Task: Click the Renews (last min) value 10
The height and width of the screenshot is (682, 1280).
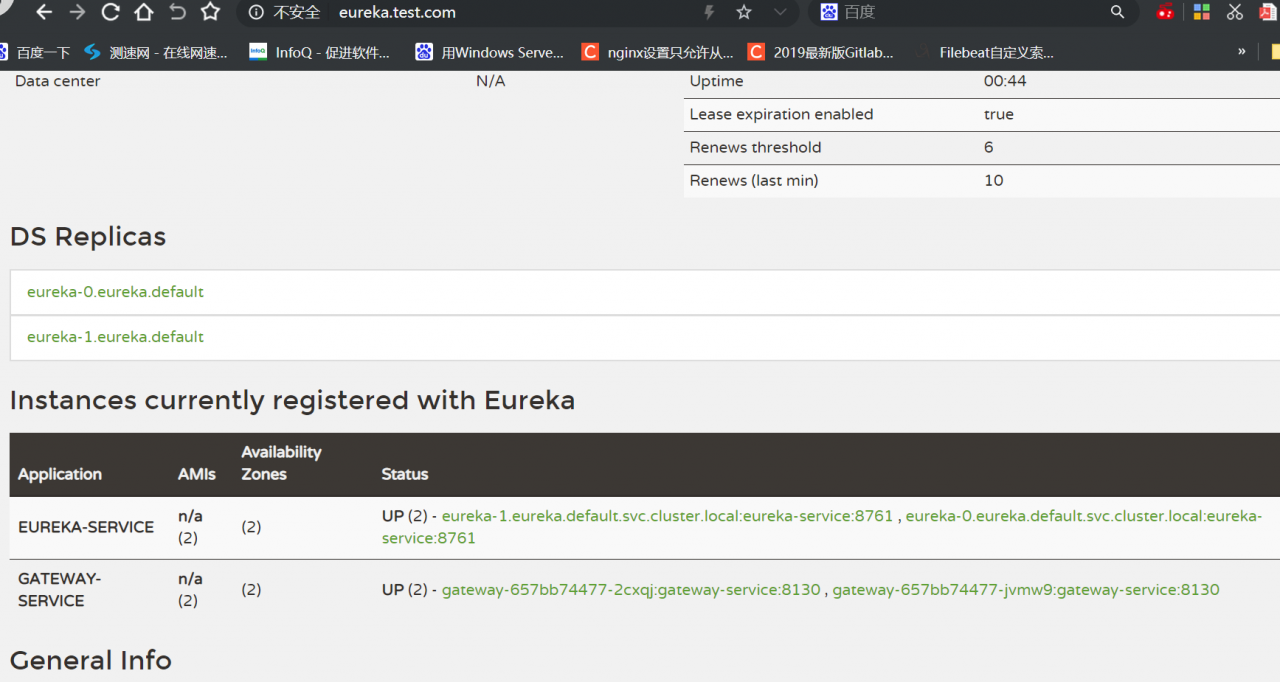Action: 993,180
